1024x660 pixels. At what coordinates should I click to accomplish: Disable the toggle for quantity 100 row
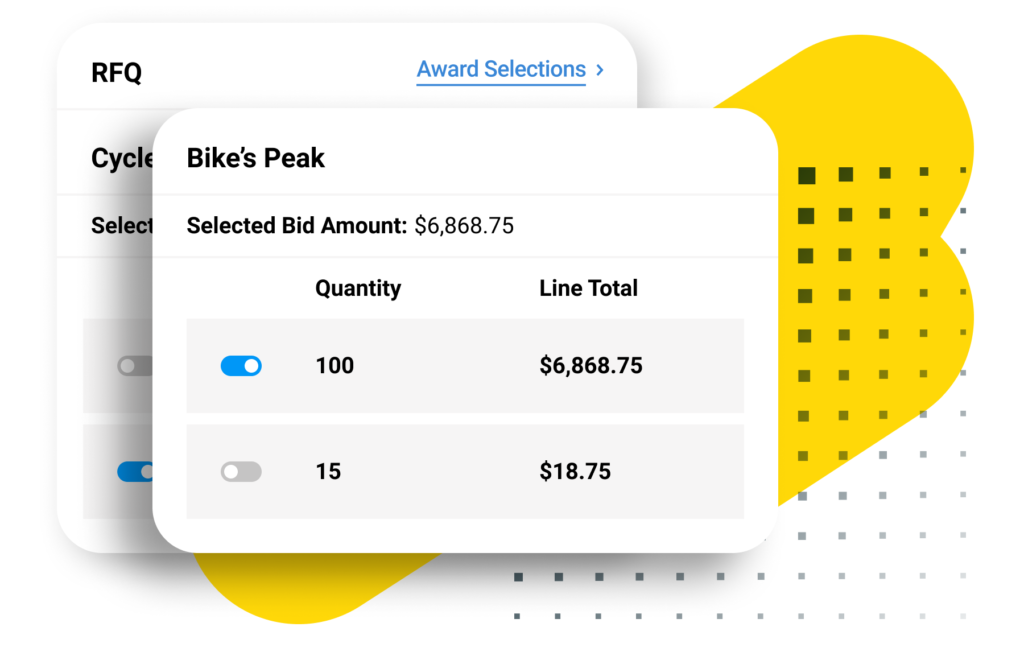[241, 366]
